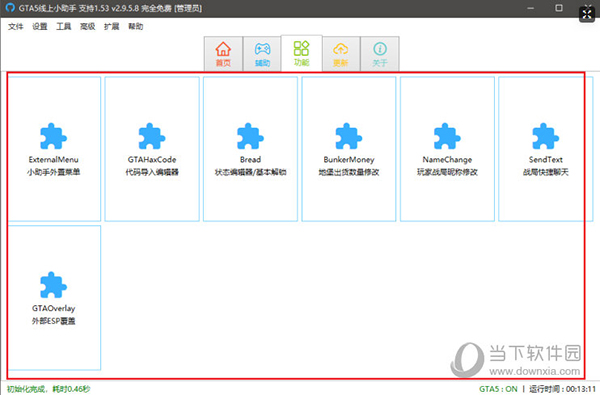
Task: Open the 关于 about info tab
Action: pyautogui.click(x=380, y=54)
